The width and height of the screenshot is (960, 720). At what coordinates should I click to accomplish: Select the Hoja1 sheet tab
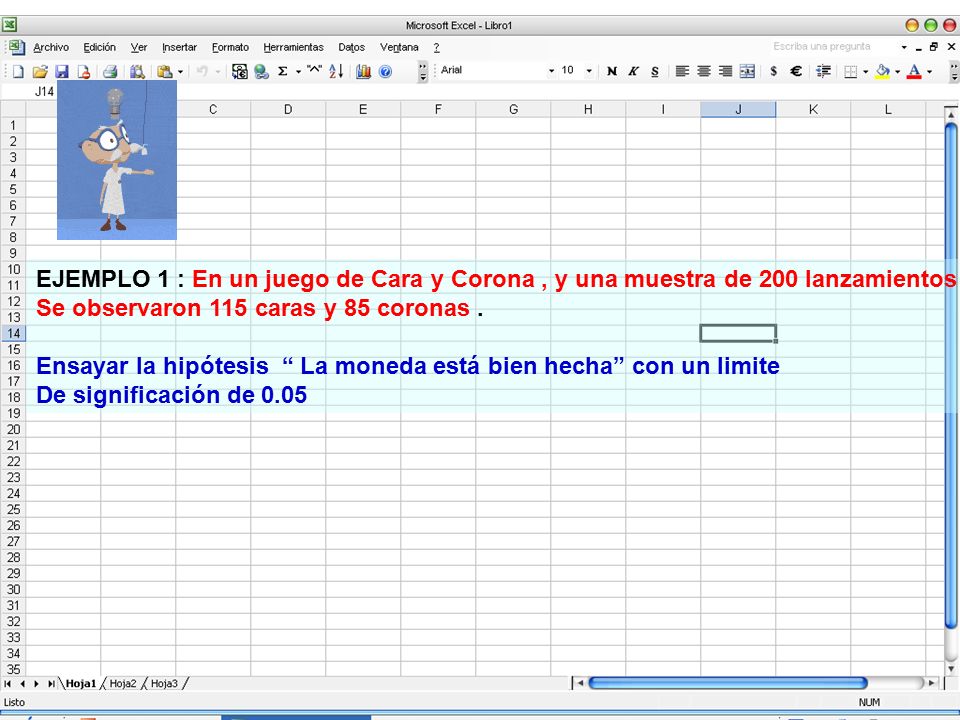click(x=81, y=683)
